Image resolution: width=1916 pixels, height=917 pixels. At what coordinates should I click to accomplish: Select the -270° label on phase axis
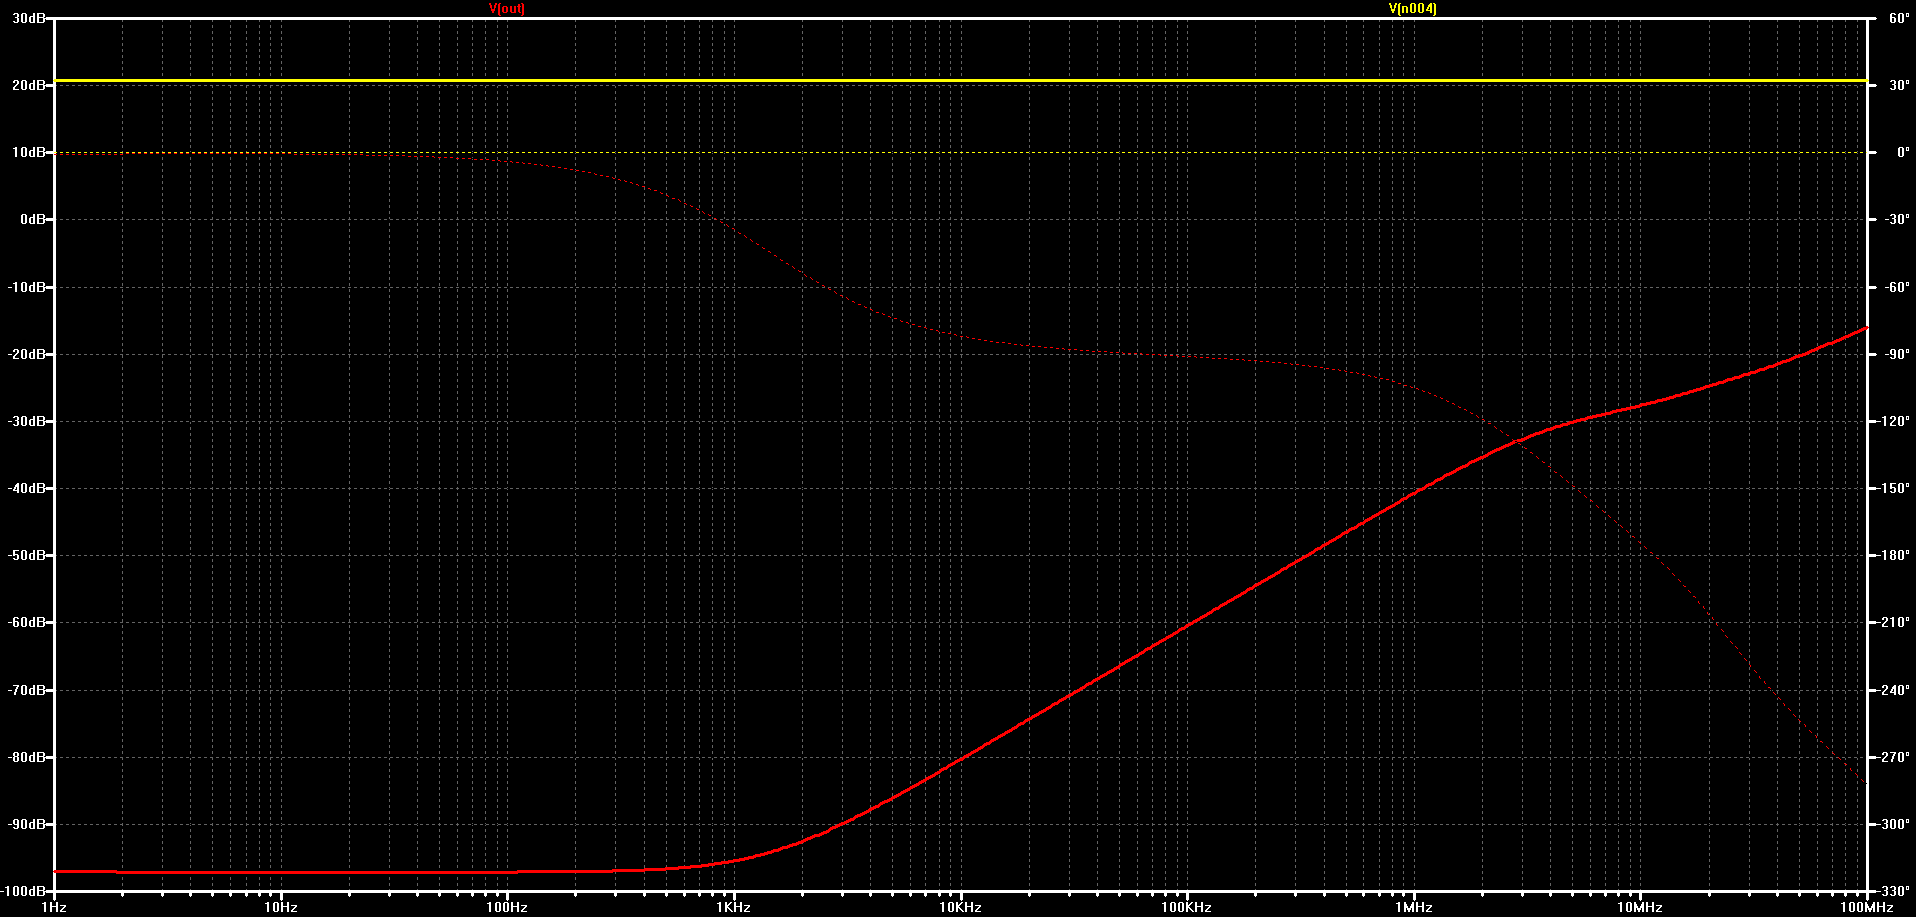(1895, 757)
